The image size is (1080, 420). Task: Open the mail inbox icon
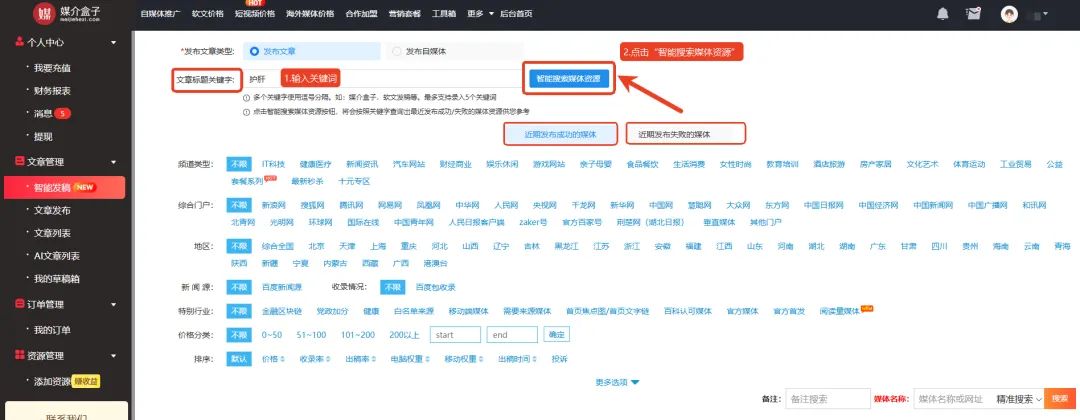(975, 14)
